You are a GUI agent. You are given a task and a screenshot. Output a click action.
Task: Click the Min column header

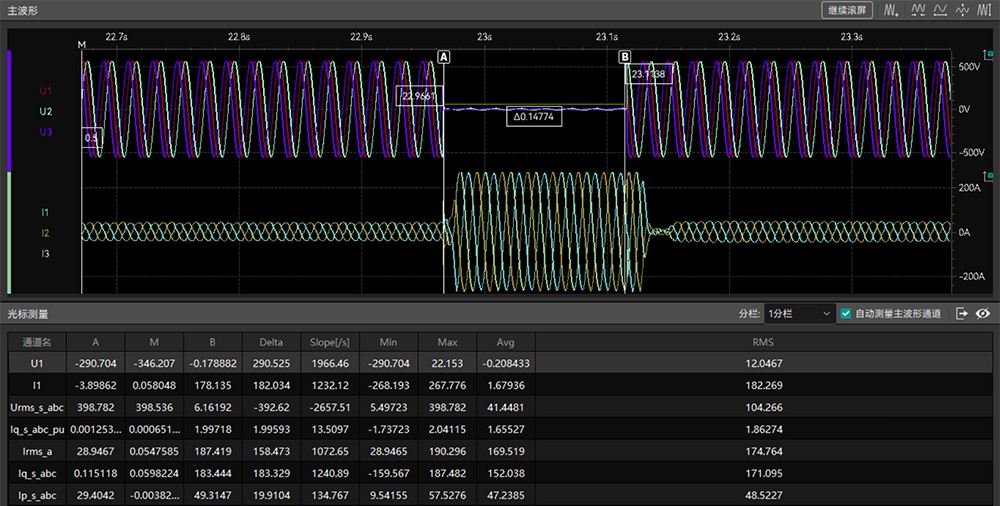(x=388, y=342)
